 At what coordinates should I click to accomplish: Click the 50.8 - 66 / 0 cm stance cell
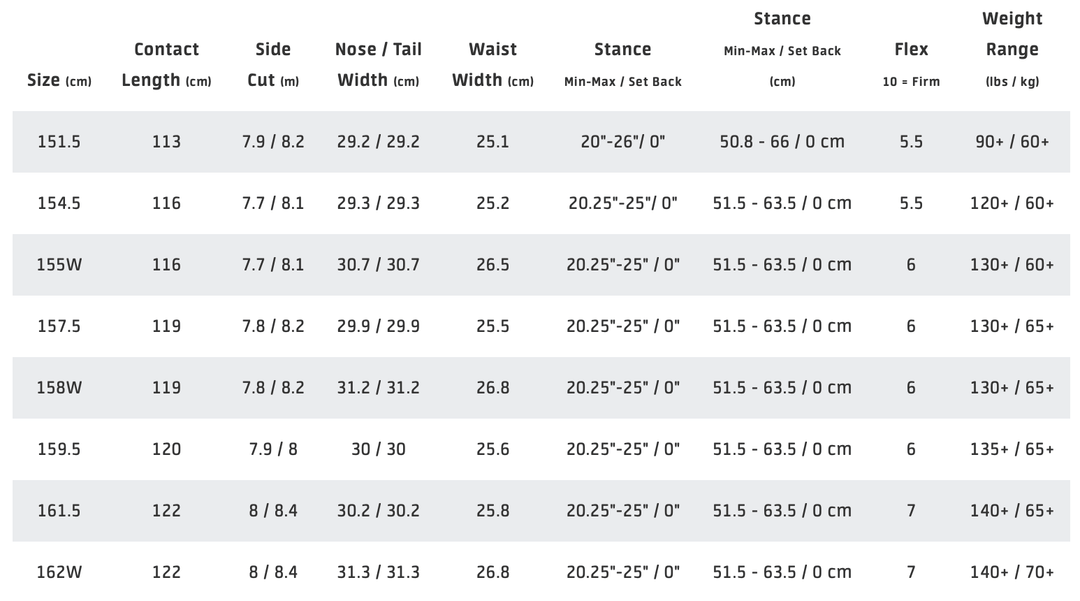point(782,142)
